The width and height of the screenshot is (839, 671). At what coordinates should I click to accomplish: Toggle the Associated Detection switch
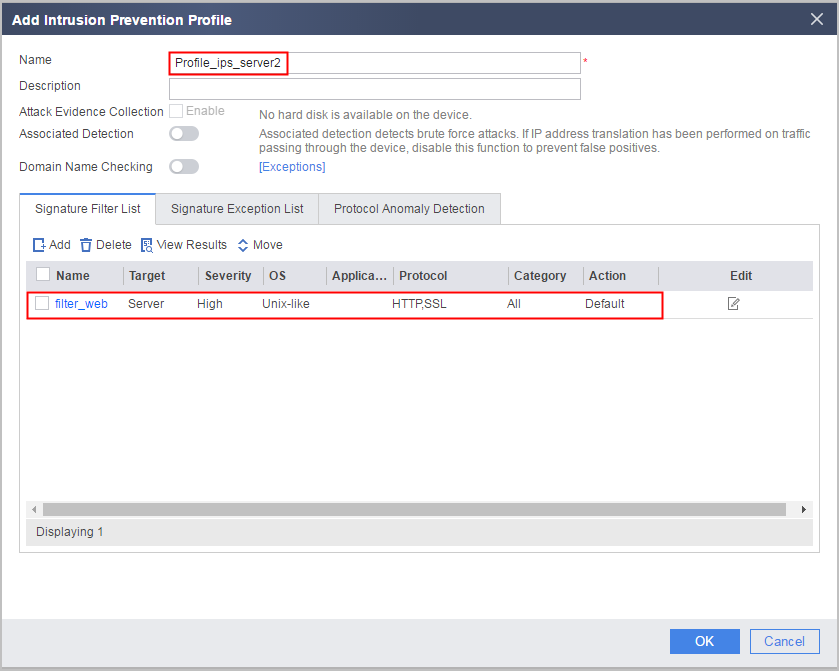pos(184,134)
